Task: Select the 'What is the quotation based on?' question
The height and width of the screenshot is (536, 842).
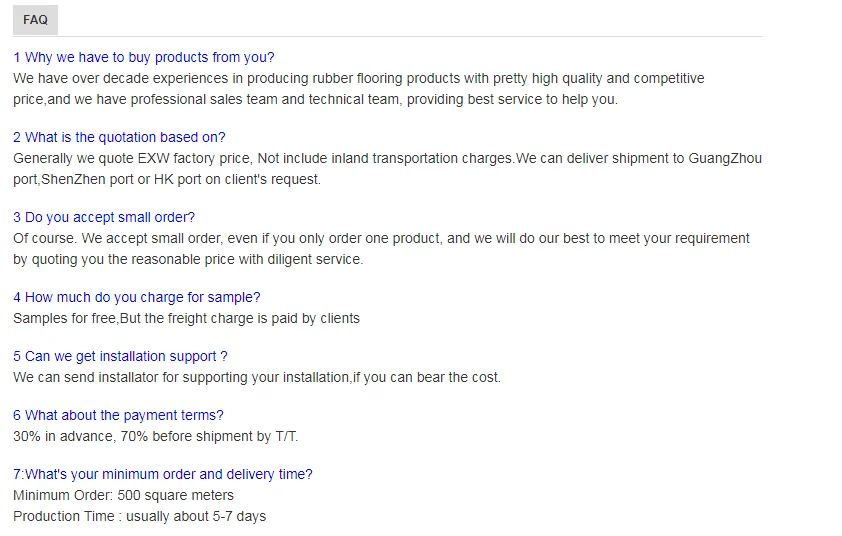Action: (x=119, y=137)
